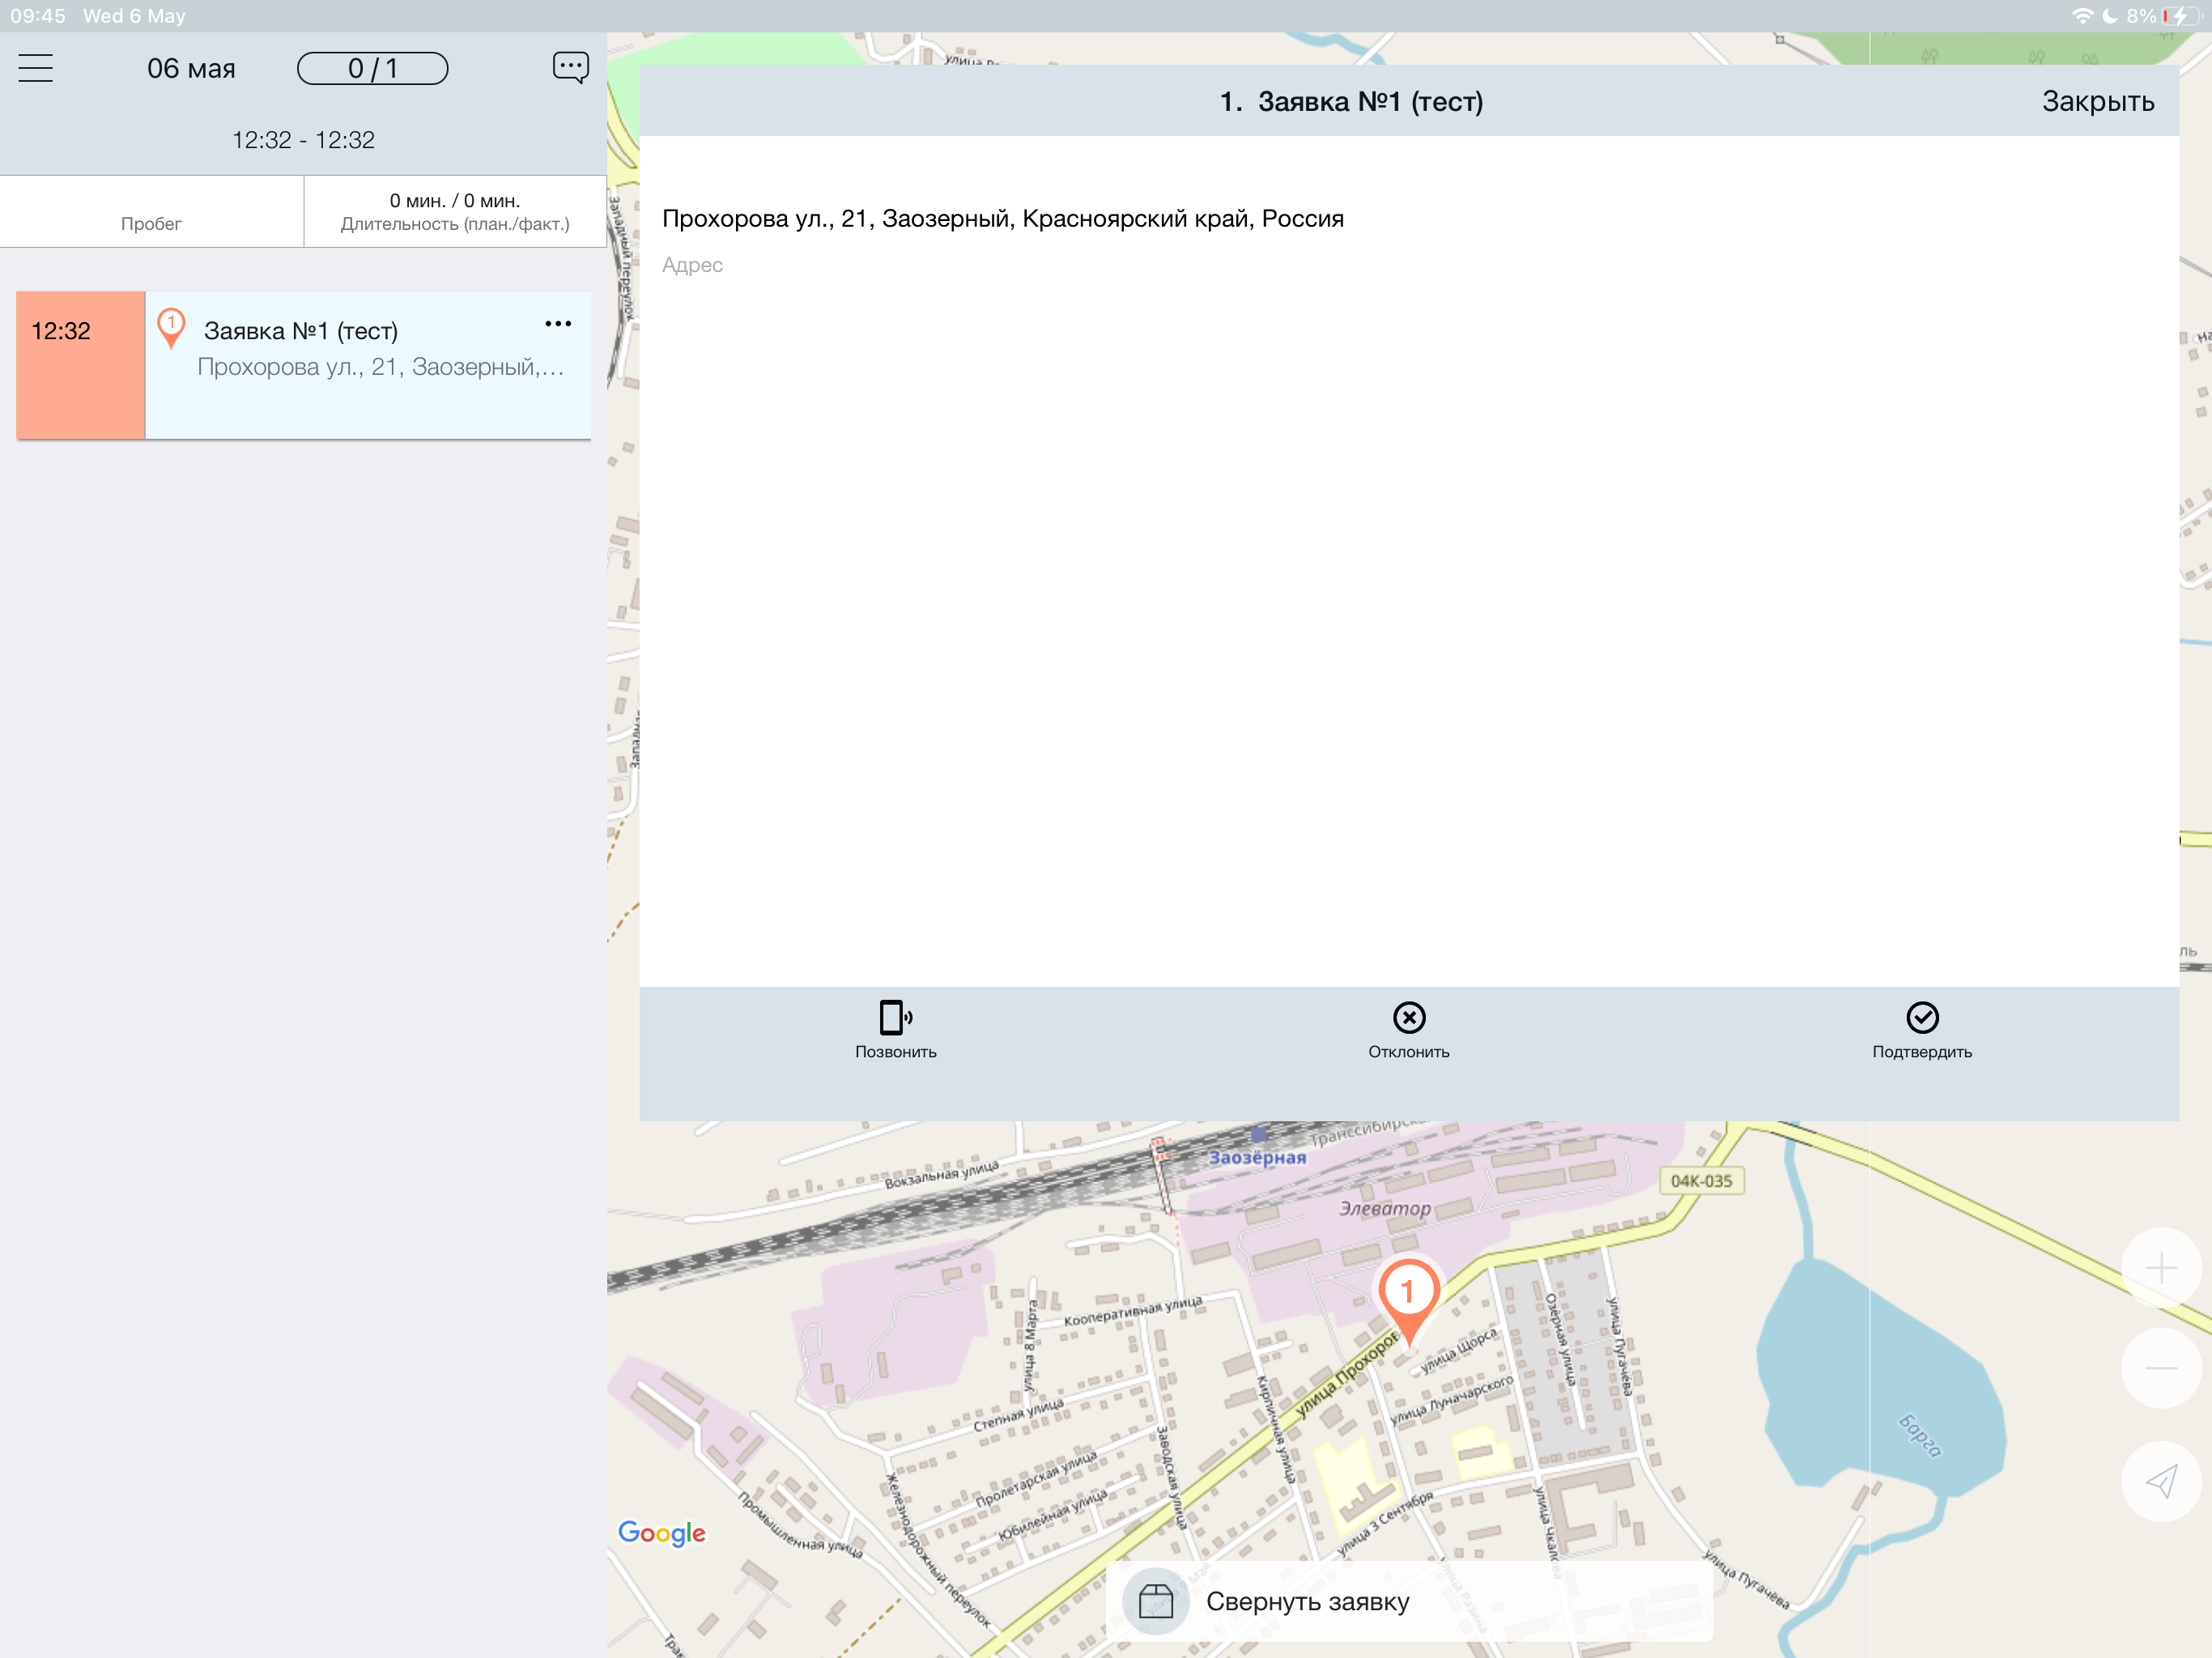Click the Пробег cell
Screen dimensions: 2212x1658
click(151, 212)
